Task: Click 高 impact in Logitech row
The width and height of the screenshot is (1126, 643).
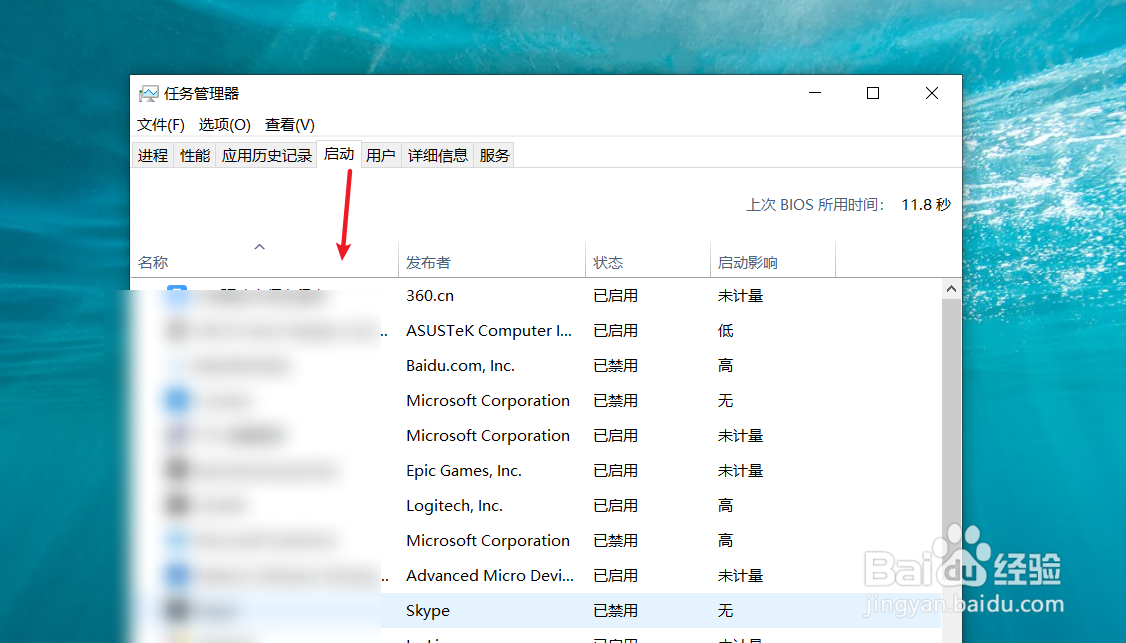Action: [x=725, y=506]
